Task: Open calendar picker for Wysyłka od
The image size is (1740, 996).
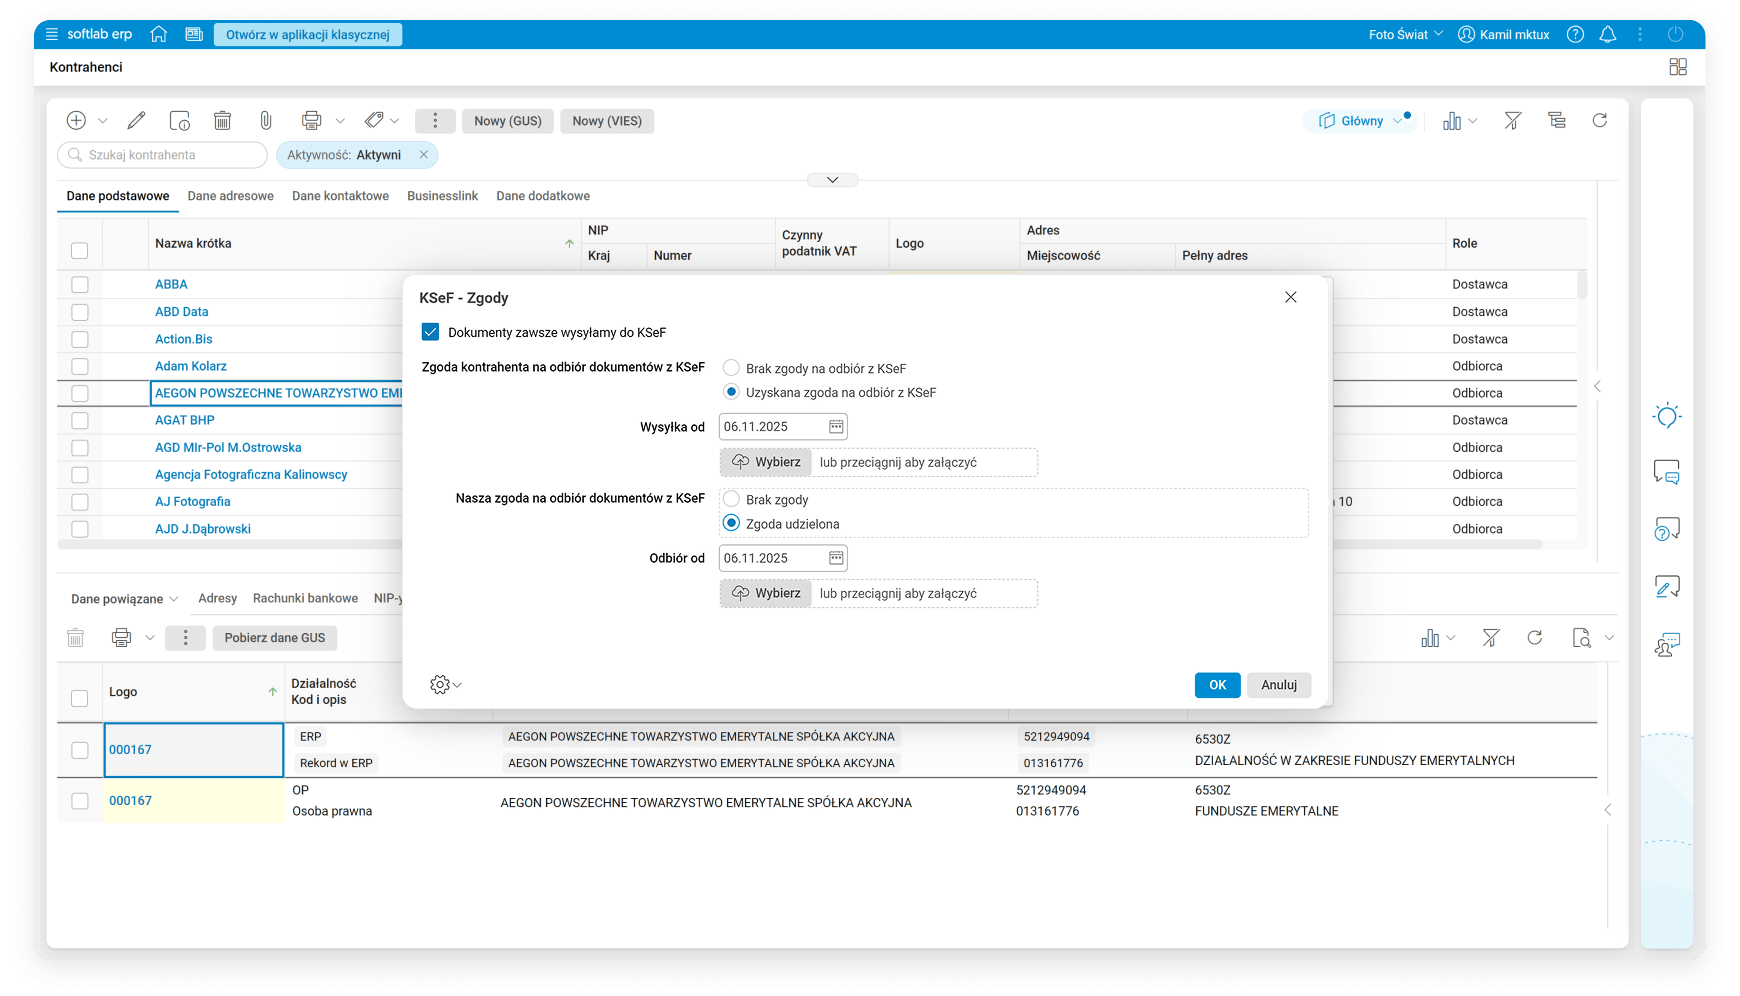Action: tap(836, 427)
